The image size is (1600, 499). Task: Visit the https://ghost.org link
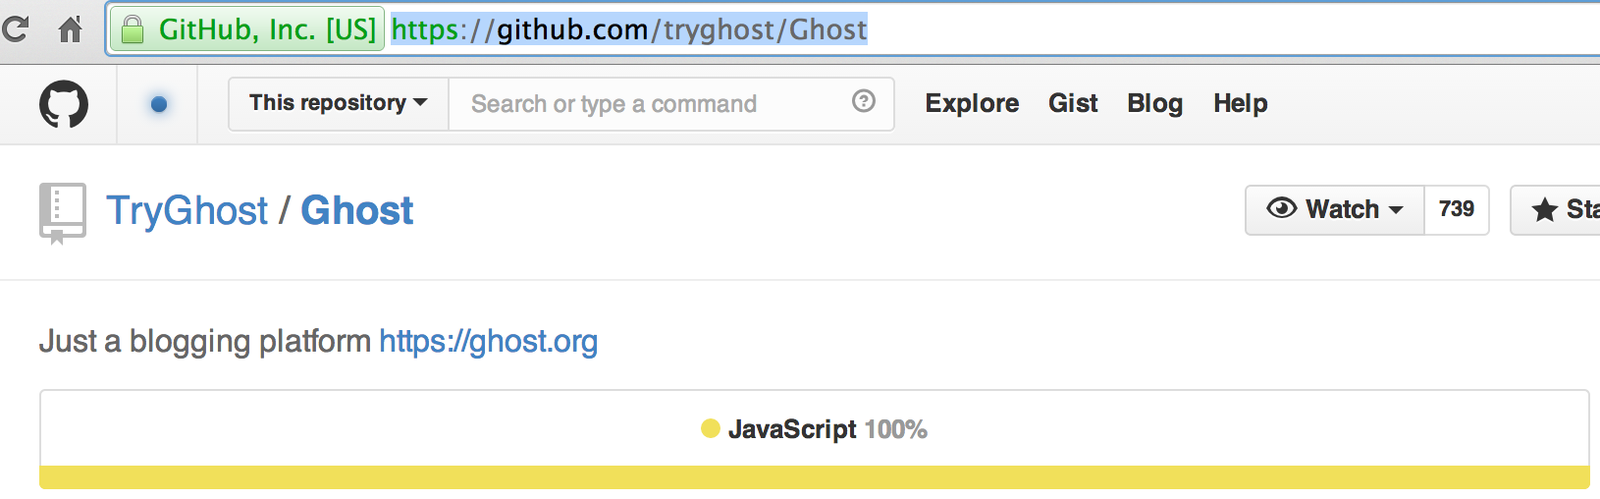[489, 342]
